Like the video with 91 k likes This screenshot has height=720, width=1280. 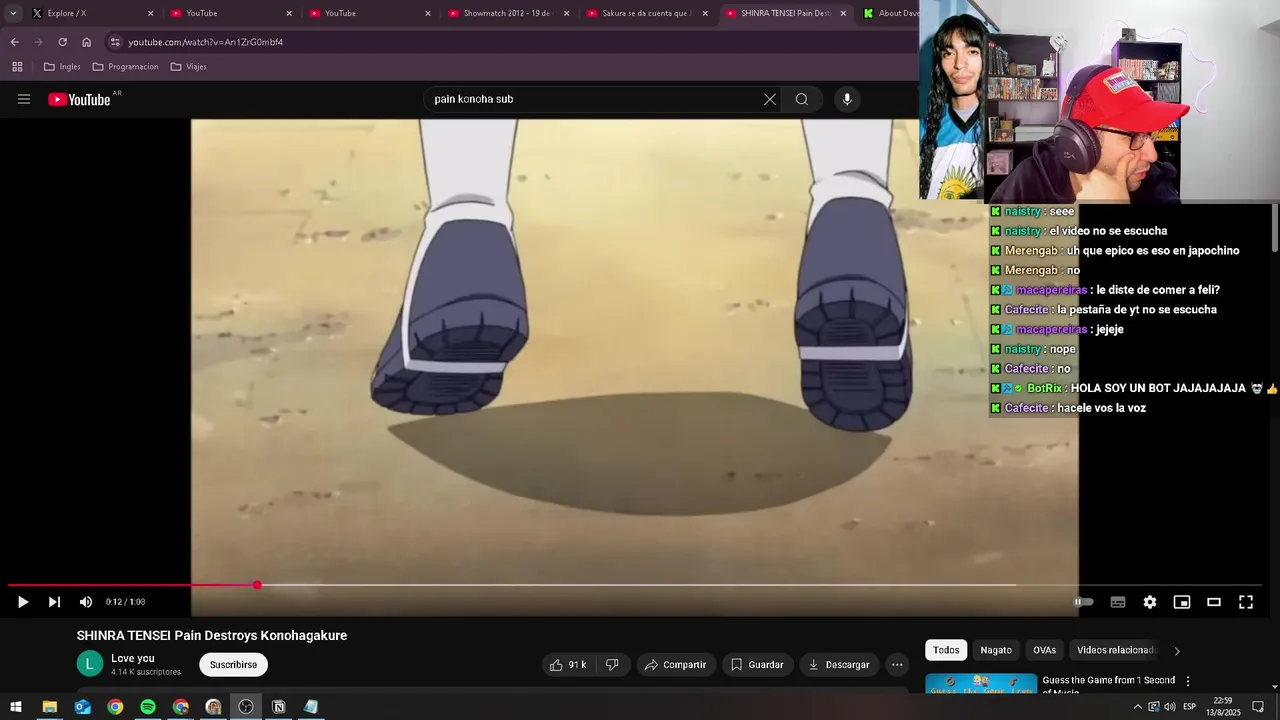pos(567,665)
